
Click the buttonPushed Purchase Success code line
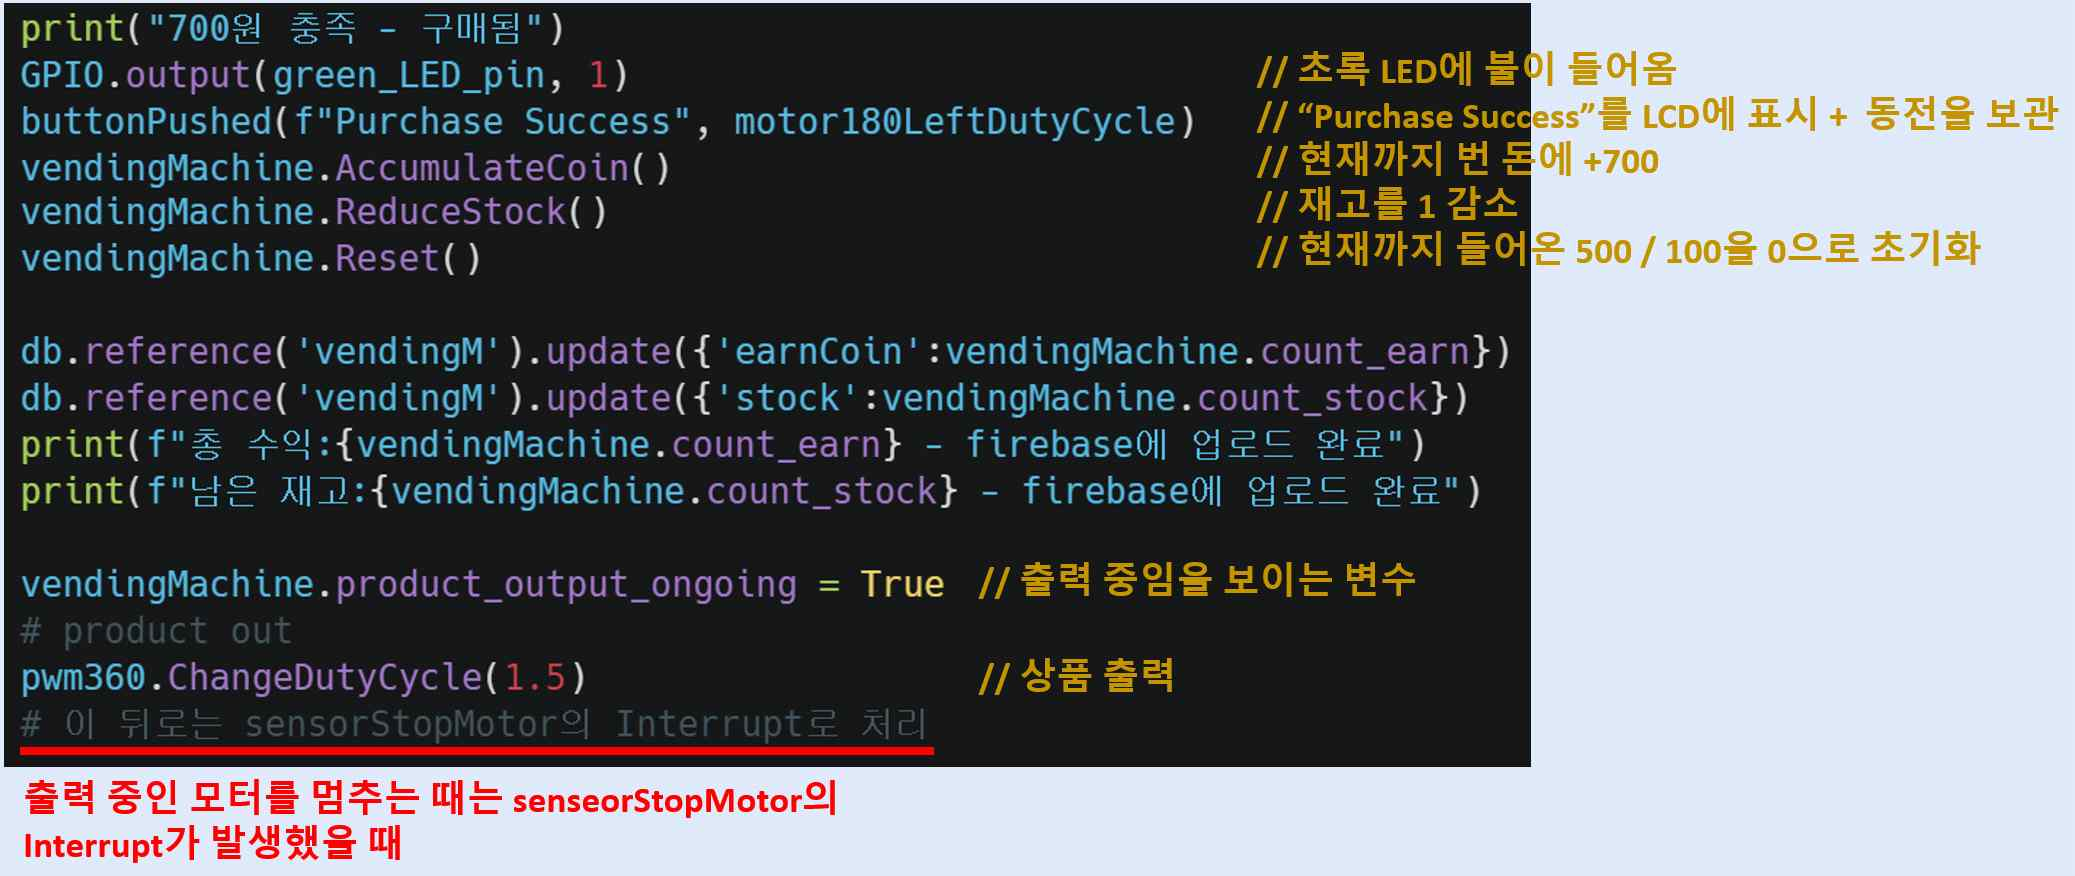click(608, 121)
